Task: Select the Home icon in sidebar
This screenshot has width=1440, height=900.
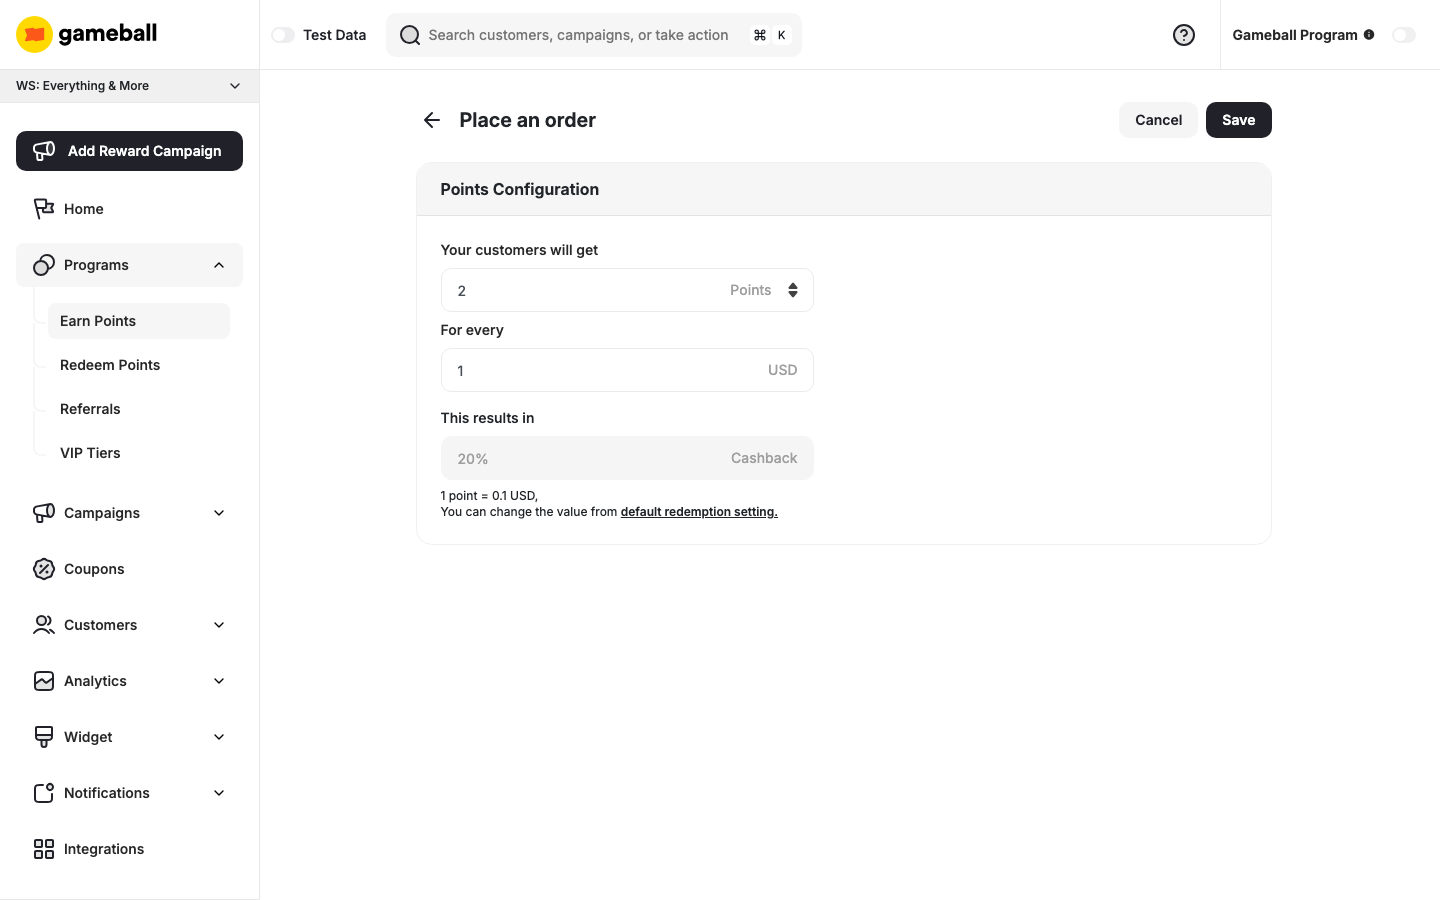Action: point(44,208)
